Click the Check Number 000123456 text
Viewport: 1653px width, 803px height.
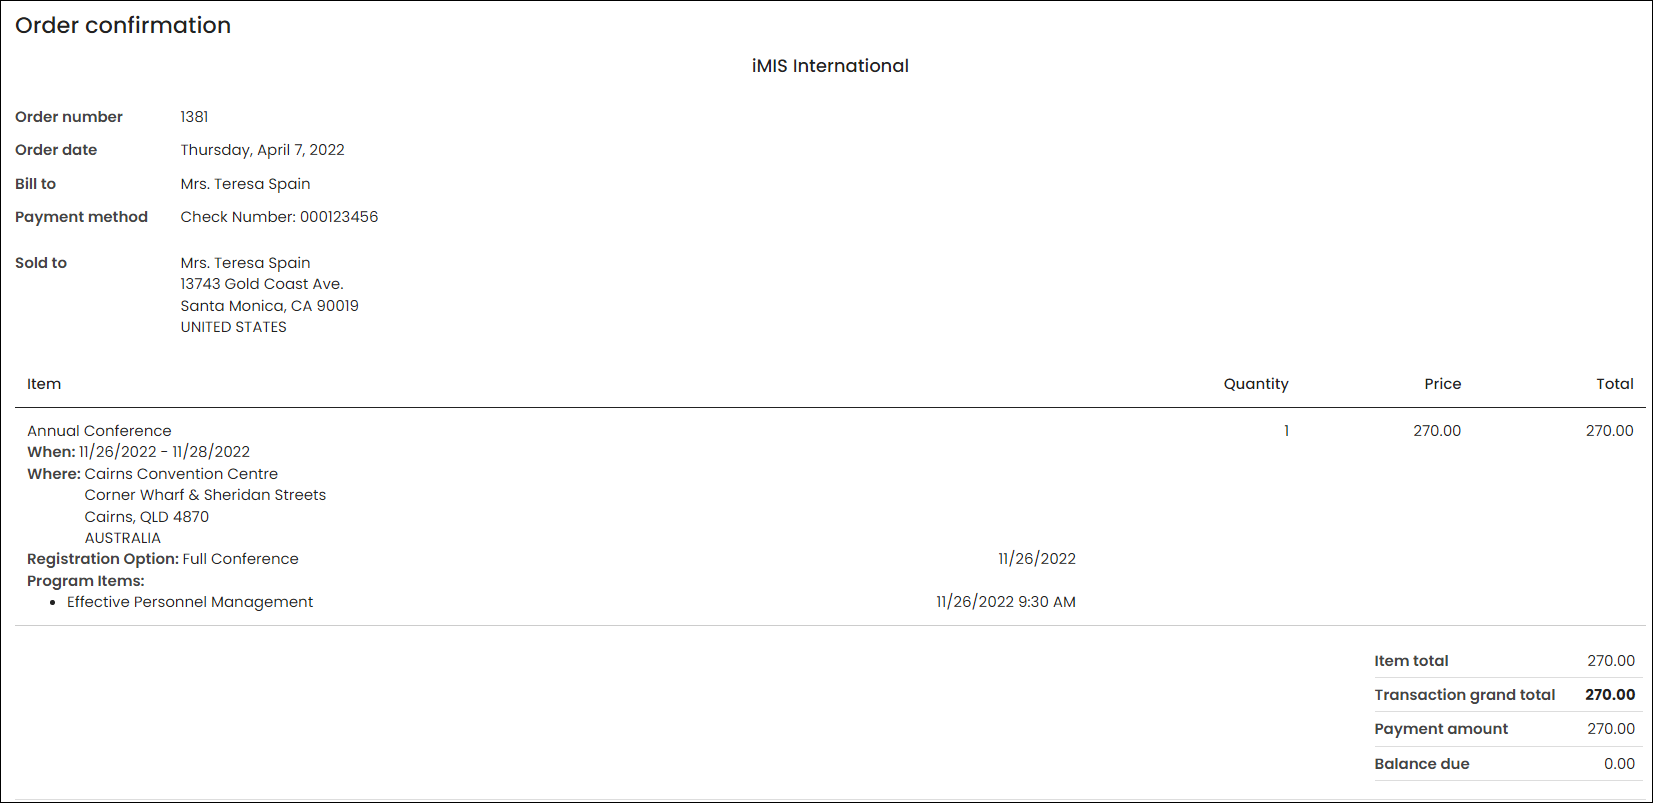pyautogui.click(x=279, y=217)
